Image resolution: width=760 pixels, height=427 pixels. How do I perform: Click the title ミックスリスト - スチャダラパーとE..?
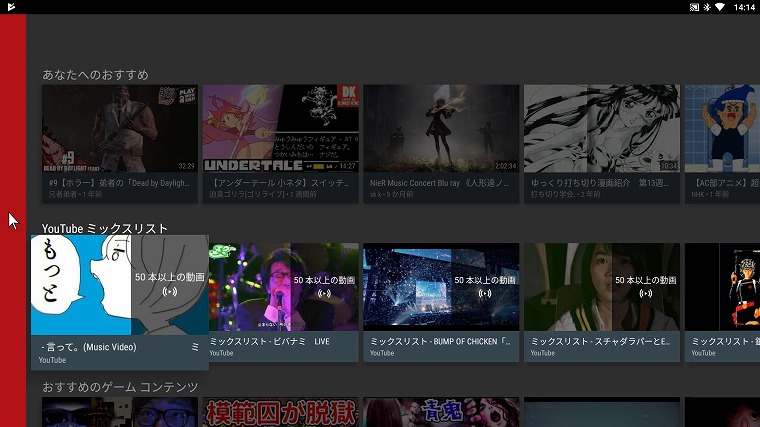pyautogui.click(x=601, y=341)
